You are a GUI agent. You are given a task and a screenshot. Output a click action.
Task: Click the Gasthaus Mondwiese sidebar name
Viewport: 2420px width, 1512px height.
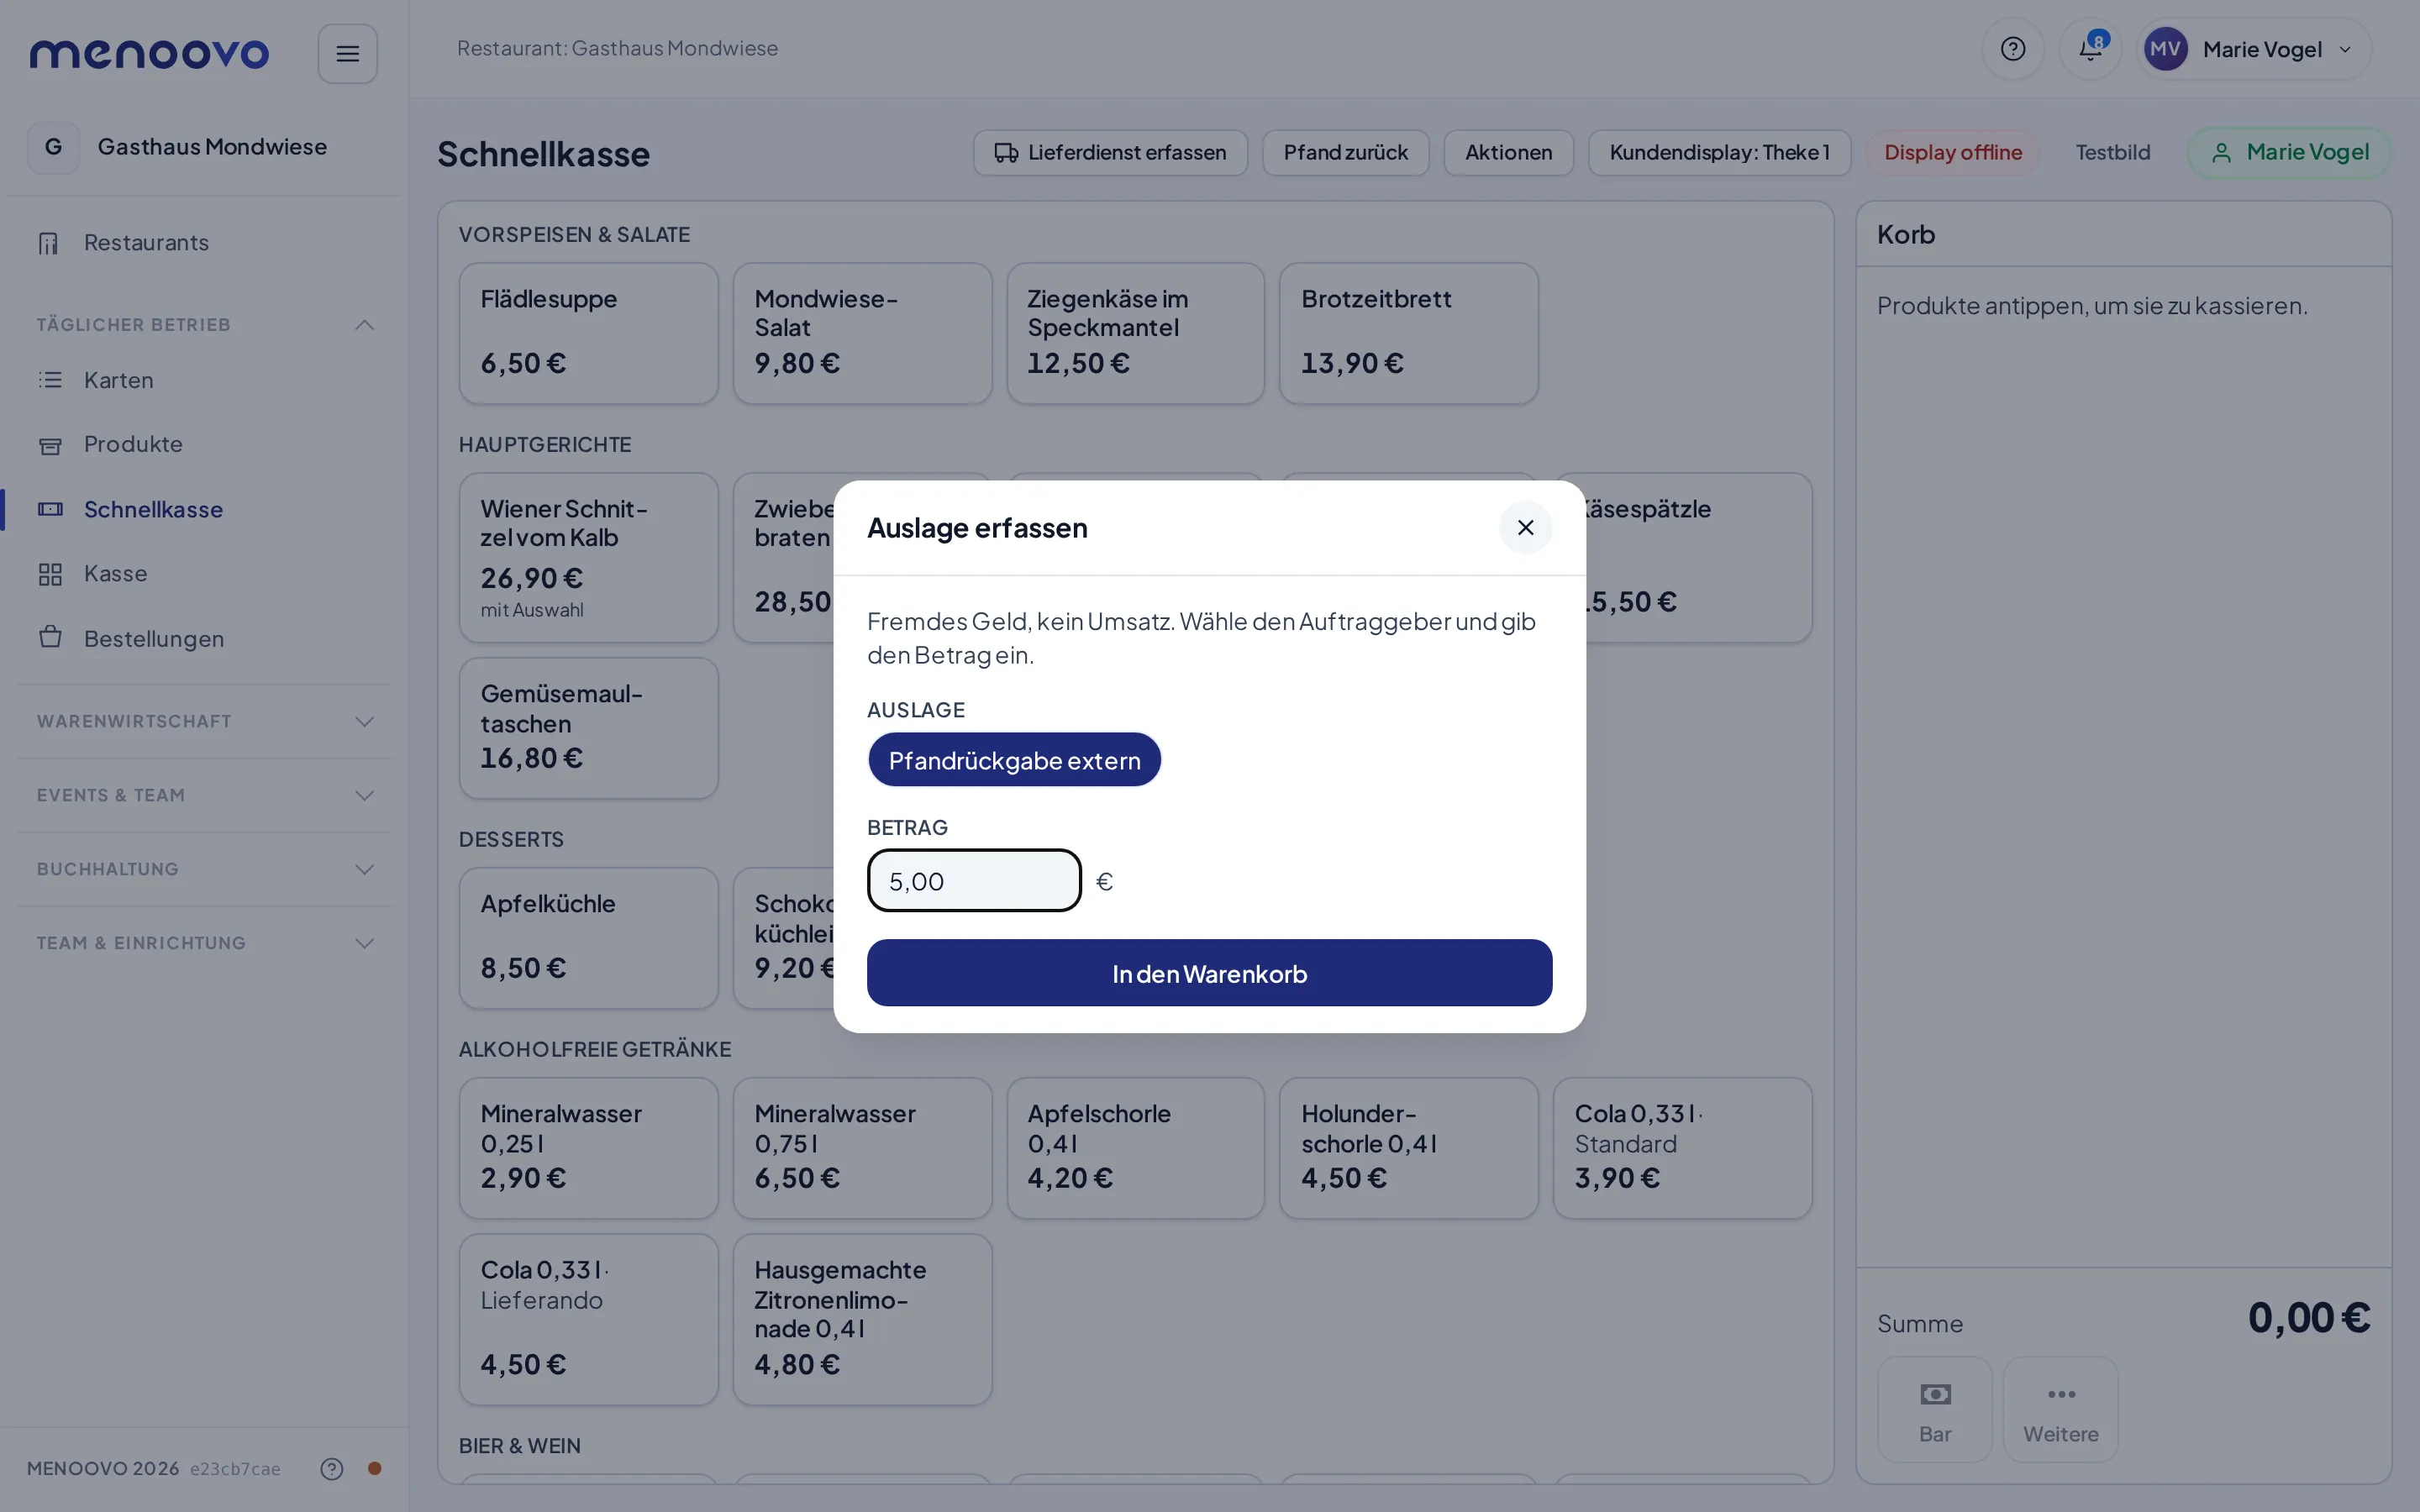(212, 147)
